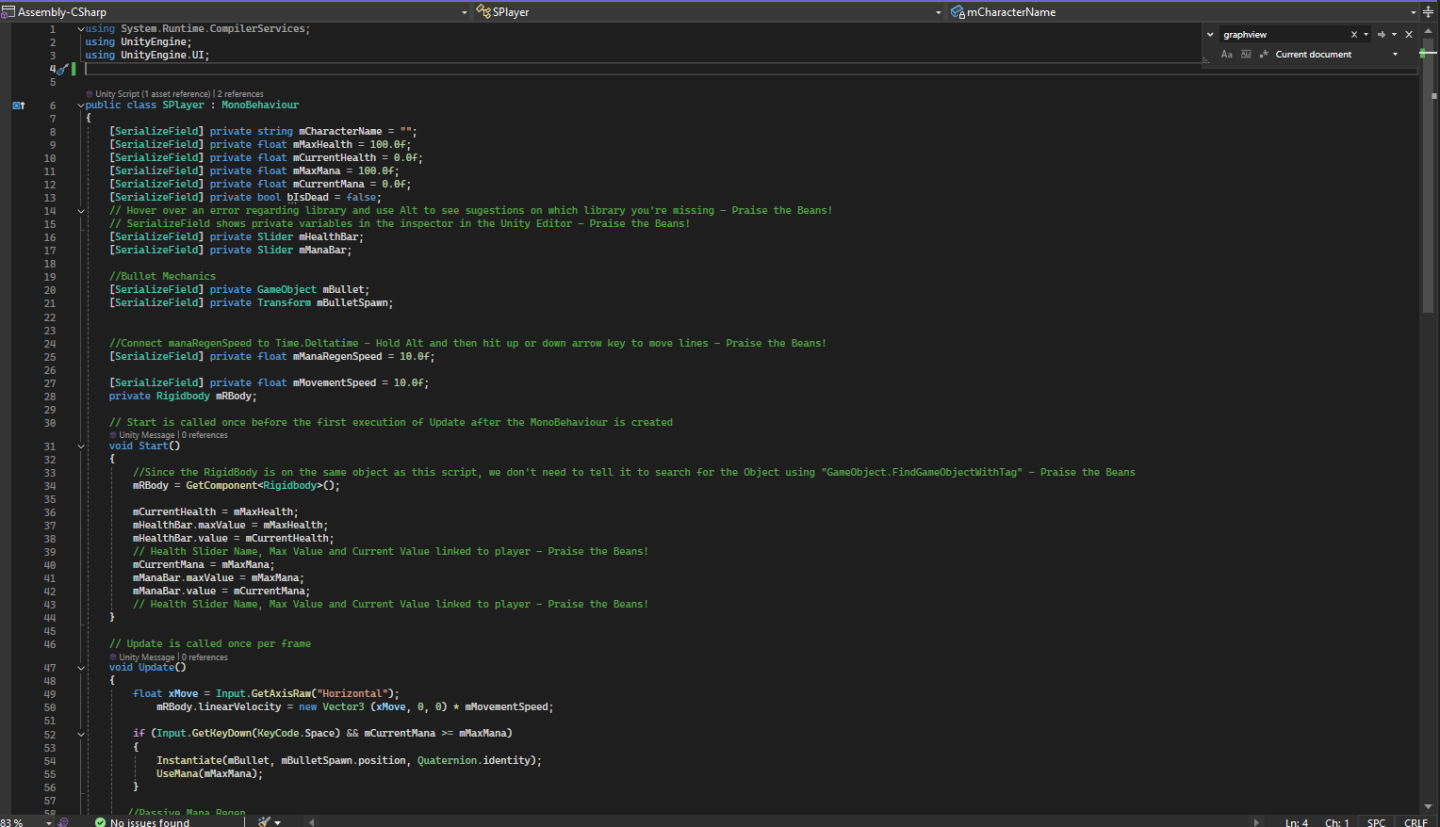Click the CRLF line ending indicator
This screenshot has width=1440, height=827.
pyautogui.click(x=1415, y=822)
